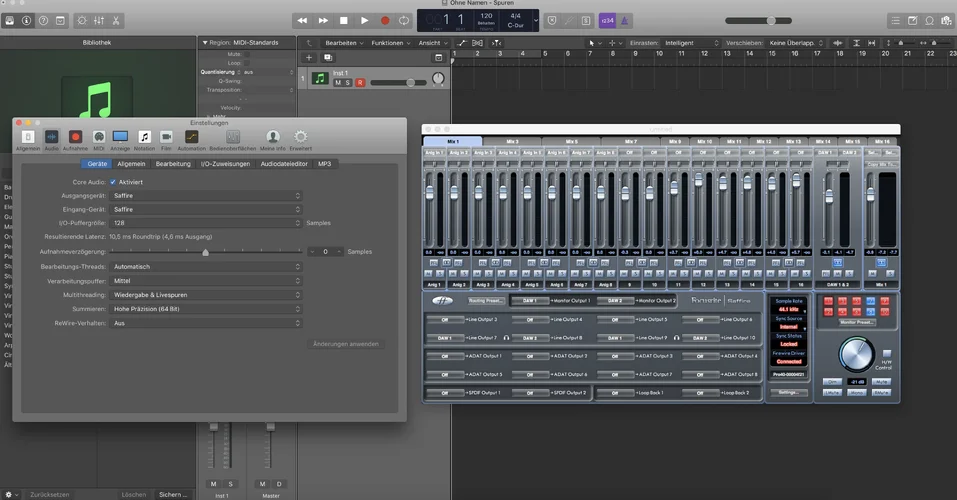Open the Erweitert gear icon

click(x=300, y=138)
